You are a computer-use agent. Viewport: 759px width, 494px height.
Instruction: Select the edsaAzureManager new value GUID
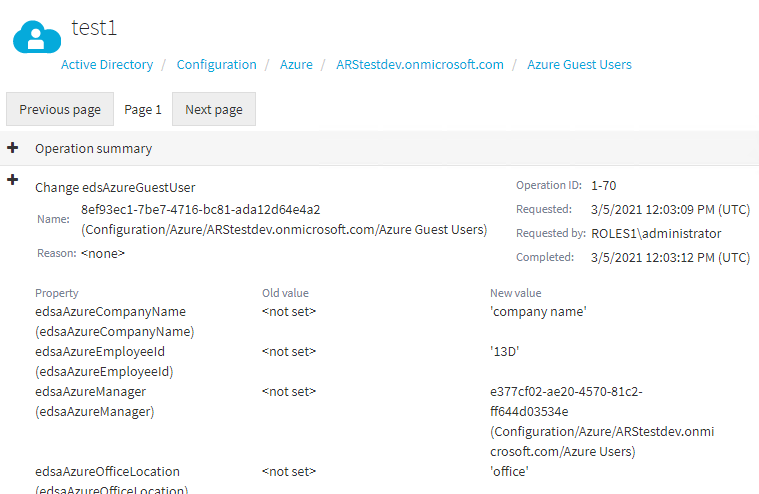tap(566, 402)
